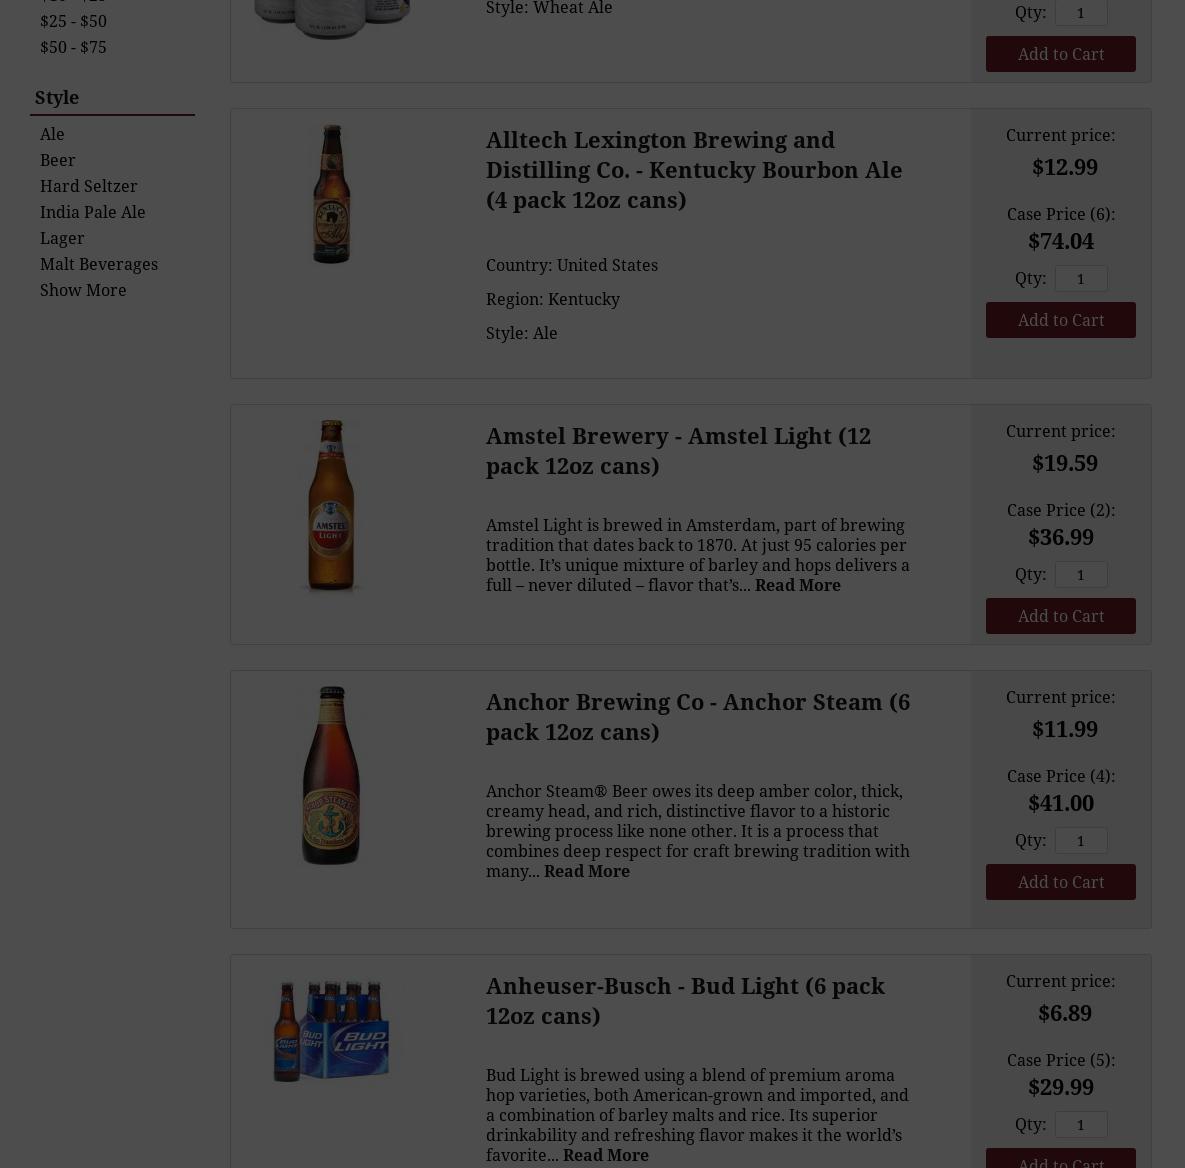This screenshot has width=1185, height=1168.
Task: Click the Amstel Light bottle image
Action: 331,506
